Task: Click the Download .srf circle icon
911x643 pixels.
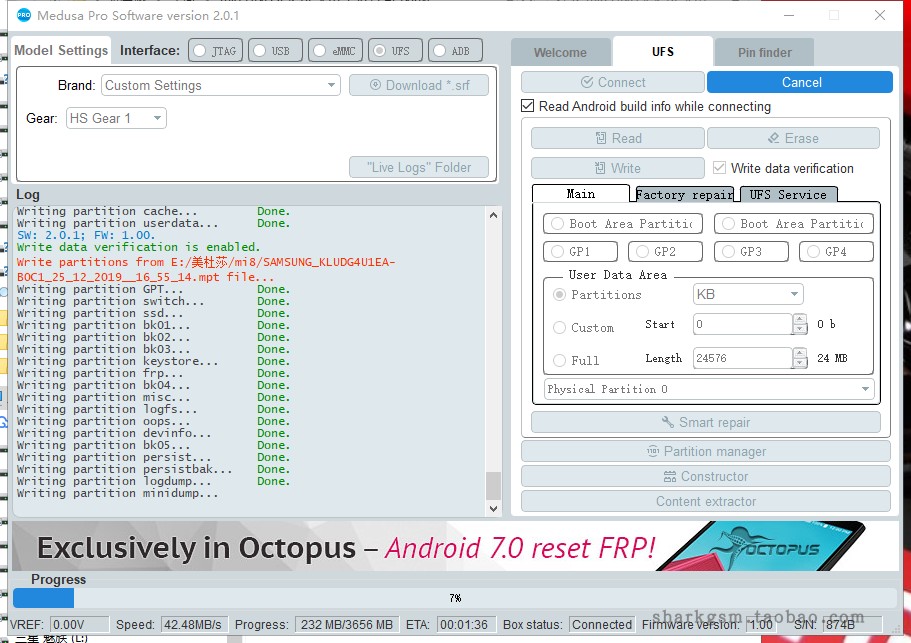Action: coord(375,85)
